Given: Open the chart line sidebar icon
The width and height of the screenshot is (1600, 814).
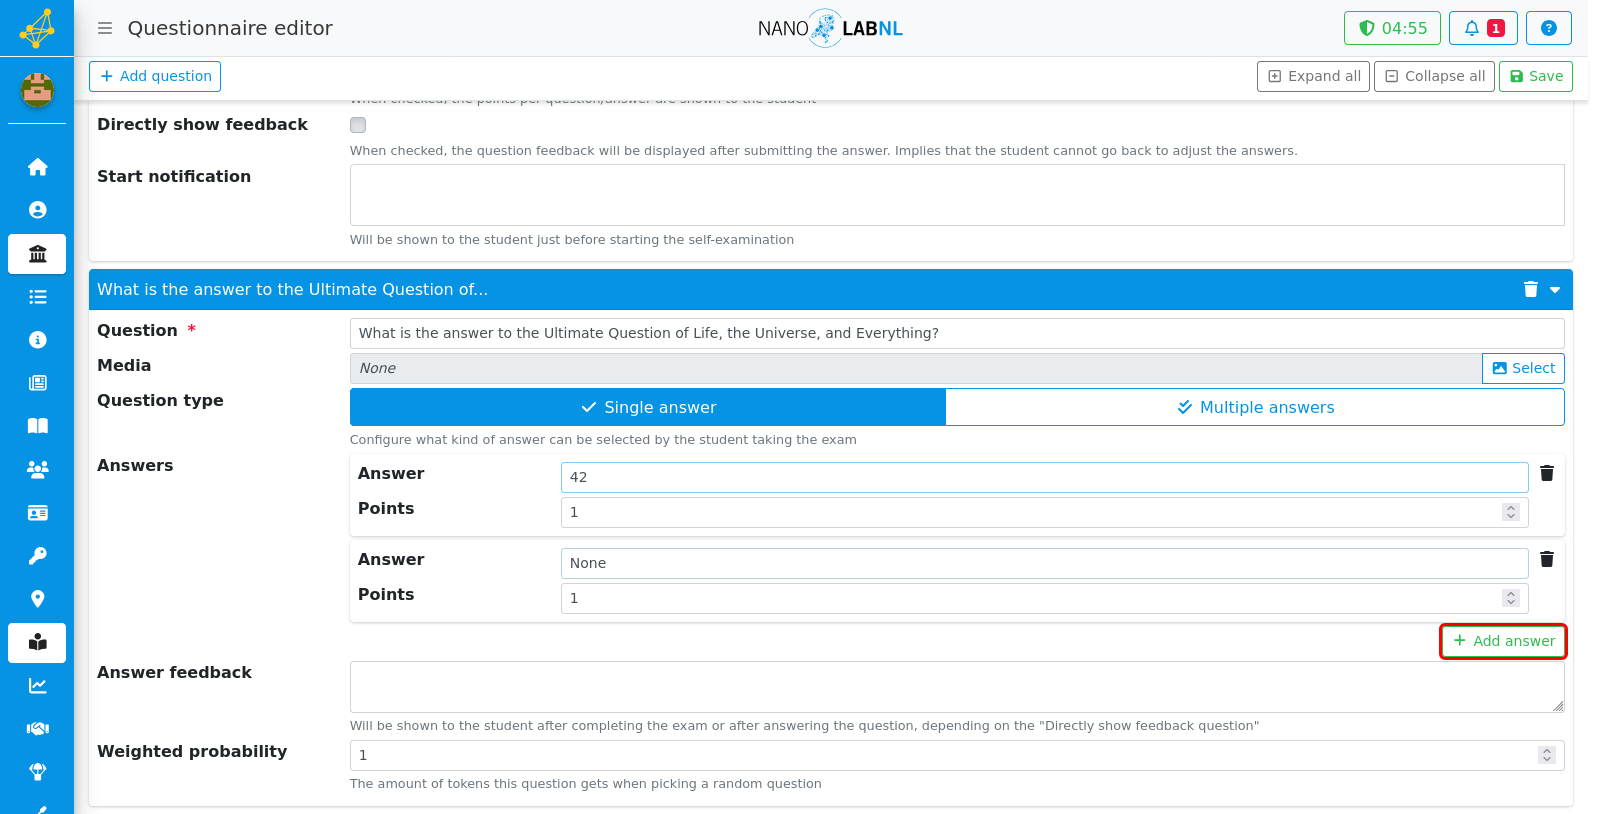Looking at the screenshot, I should (x=37, y=686).
